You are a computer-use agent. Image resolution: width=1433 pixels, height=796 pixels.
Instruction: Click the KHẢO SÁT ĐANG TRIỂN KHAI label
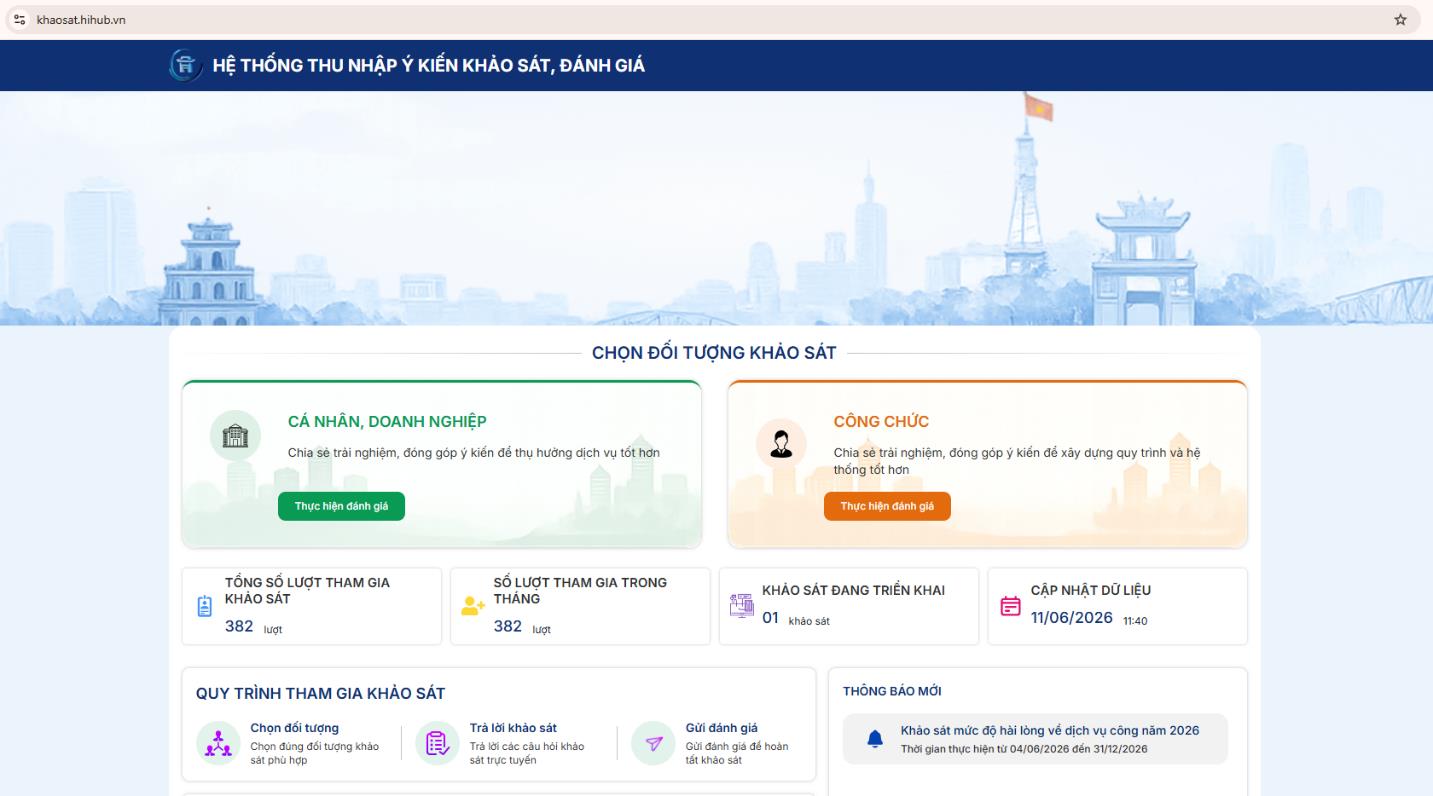tap(853, 590)
